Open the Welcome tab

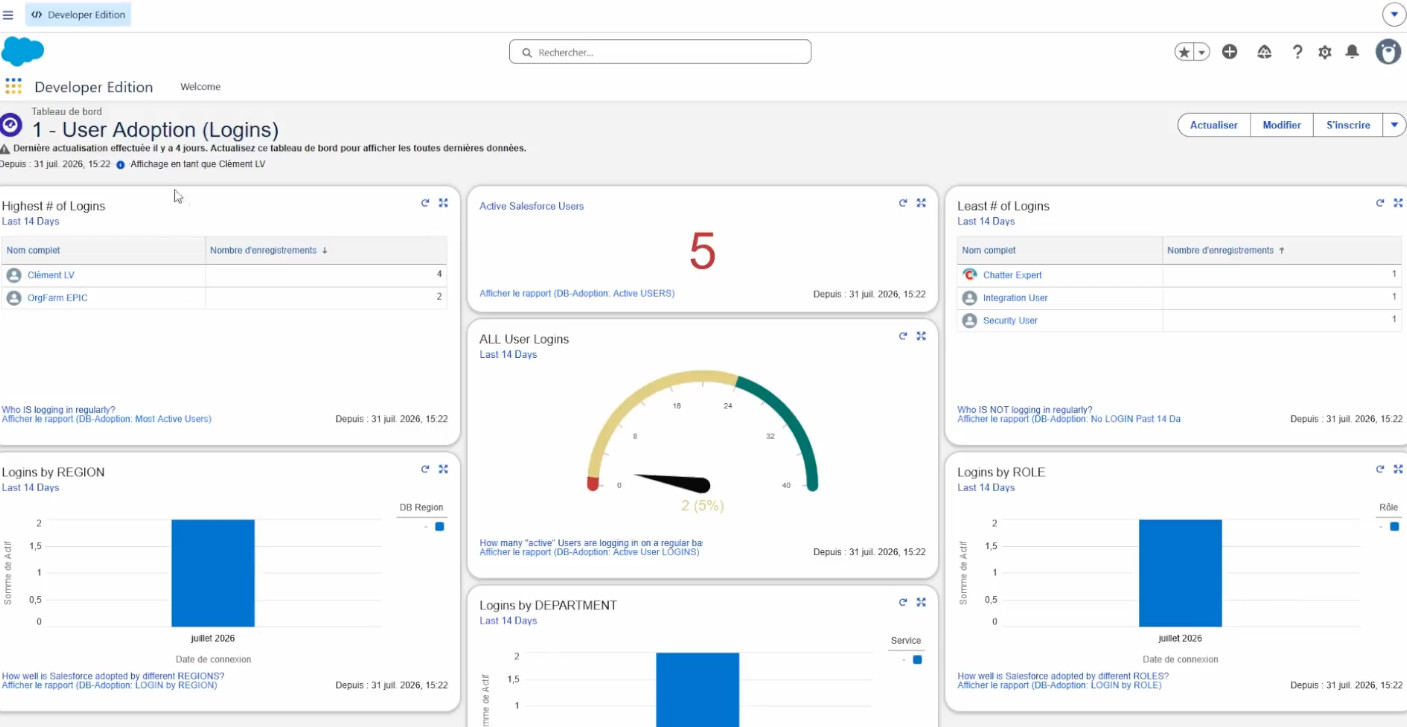coord(200,87)
